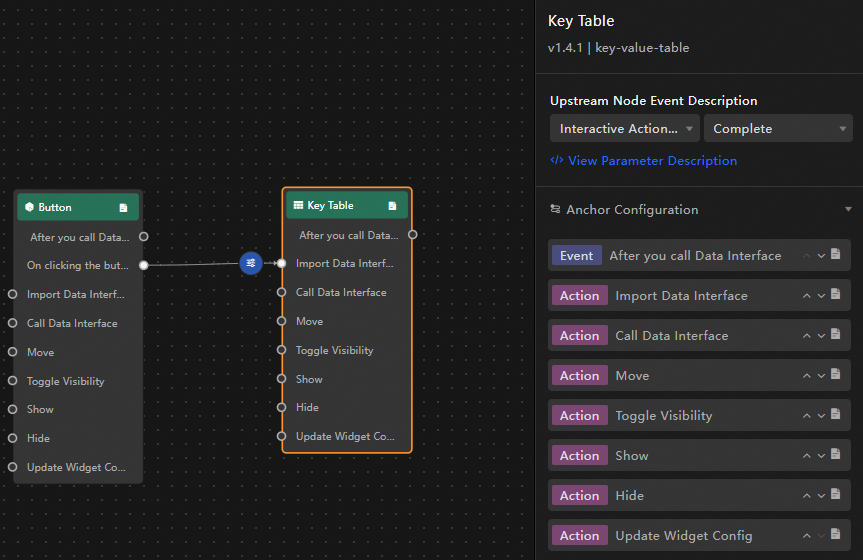The height and width of the screenshot is (560, 863).
Task: Click the up arrow on the Update Widget Config row
Action: pyautogui.click(x=806, y=535)
